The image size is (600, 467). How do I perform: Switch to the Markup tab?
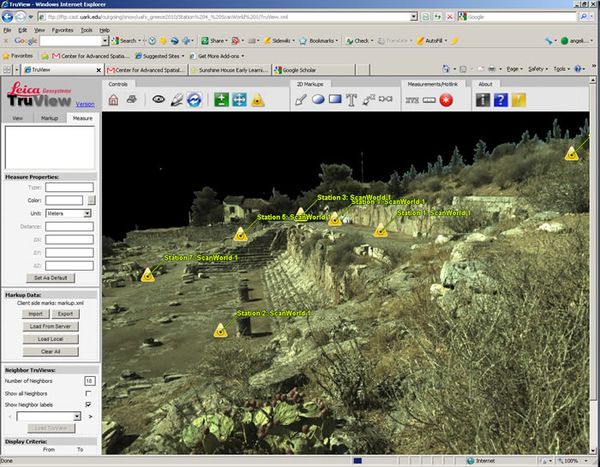[50, 118]
